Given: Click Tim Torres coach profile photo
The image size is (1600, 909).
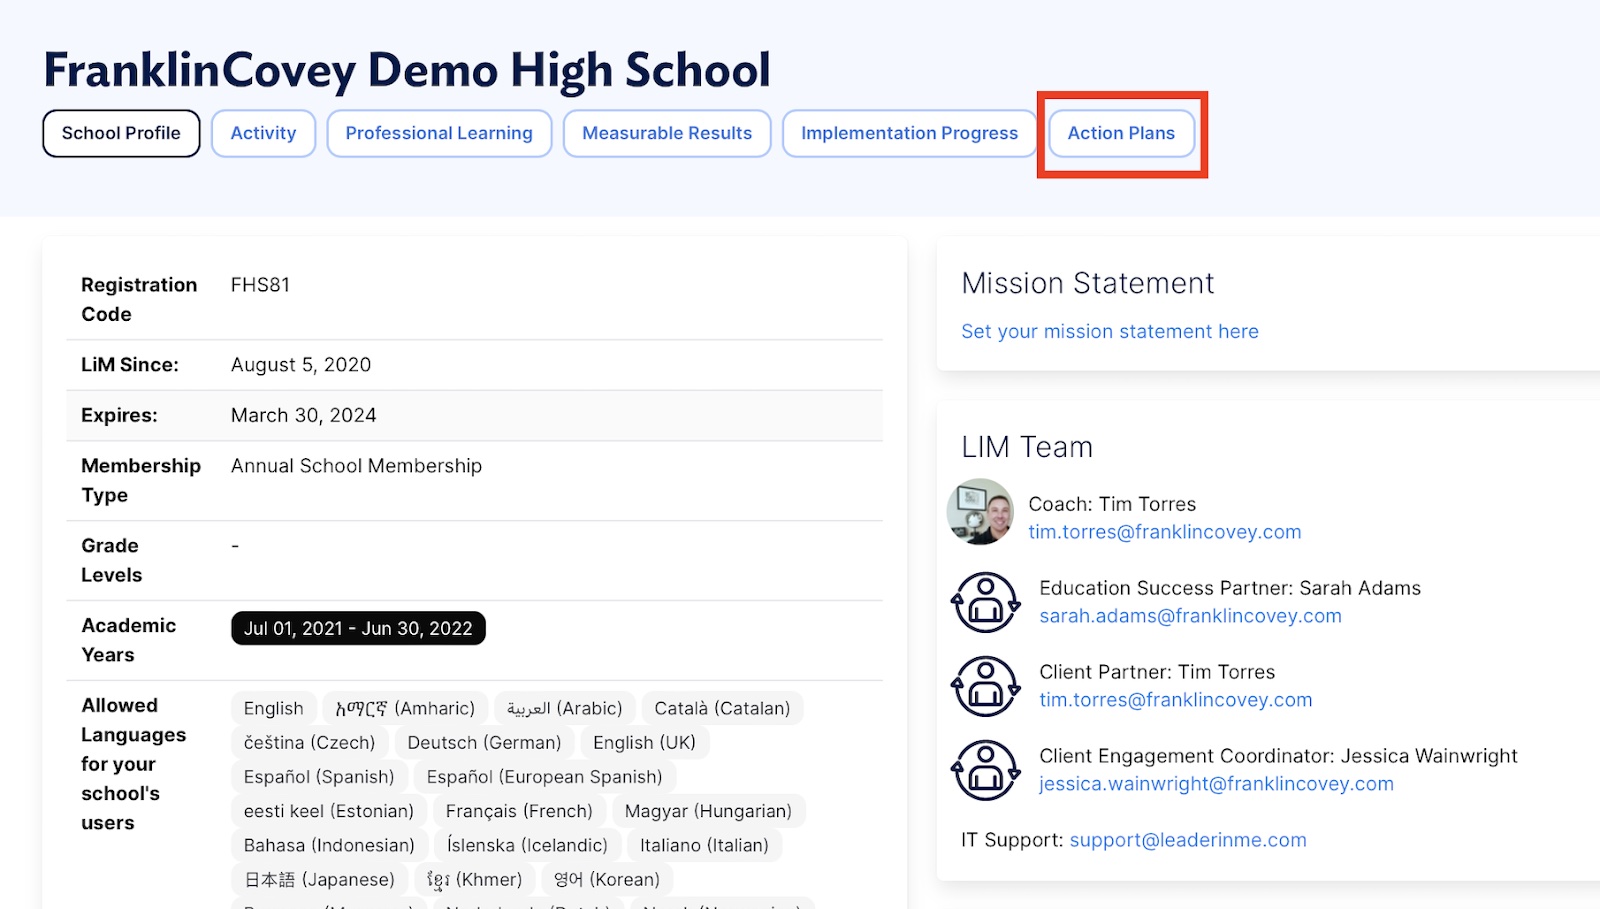Looking at the screenshot, I should 980,512.
